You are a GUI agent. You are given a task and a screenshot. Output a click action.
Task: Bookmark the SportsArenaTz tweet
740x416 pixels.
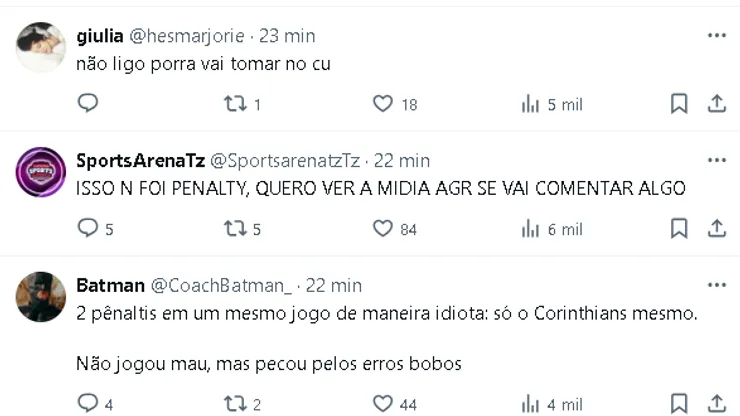679,229
